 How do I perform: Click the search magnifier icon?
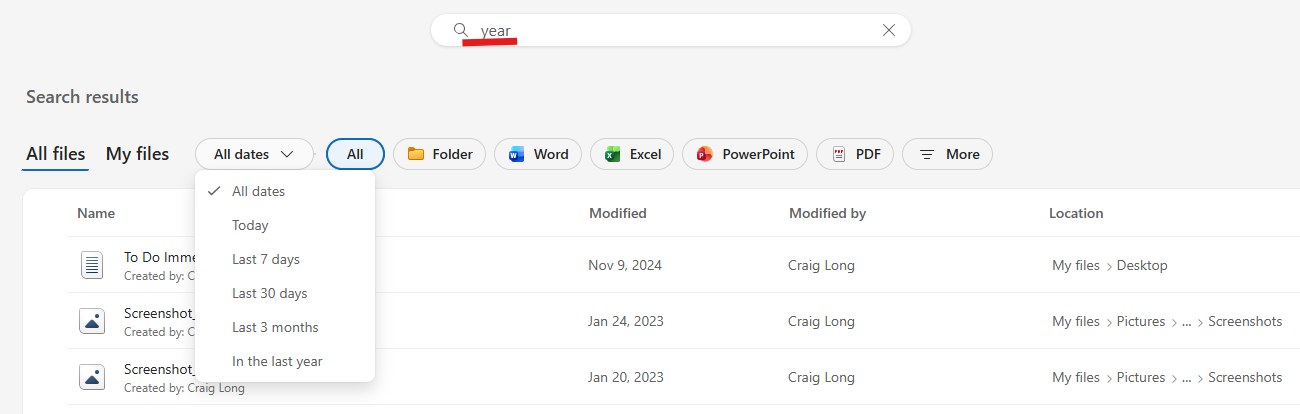[x=460, y=30]
